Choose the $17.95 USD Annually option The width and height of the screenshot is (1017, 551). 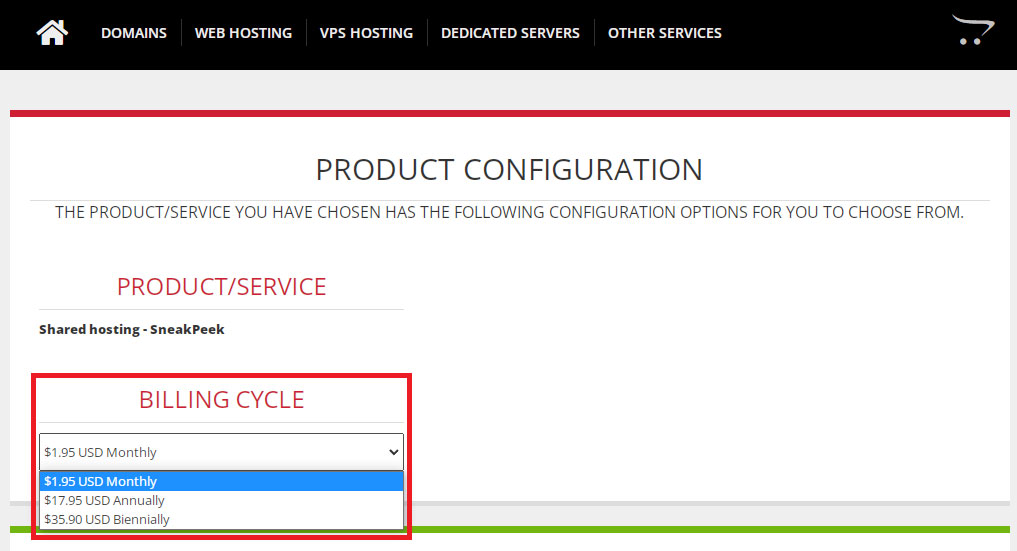(x=221, y=500)
